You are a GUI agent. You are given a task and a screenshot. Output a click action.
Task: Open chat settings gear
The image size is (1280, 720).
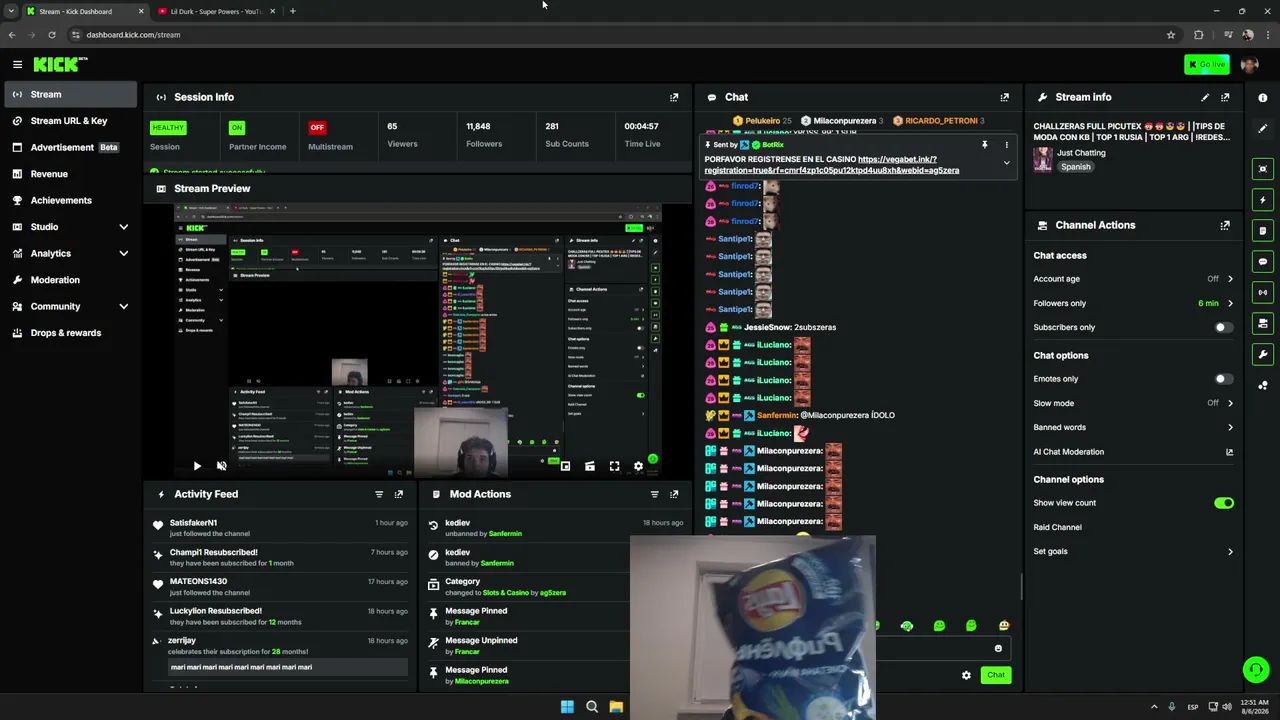point(966,675)
